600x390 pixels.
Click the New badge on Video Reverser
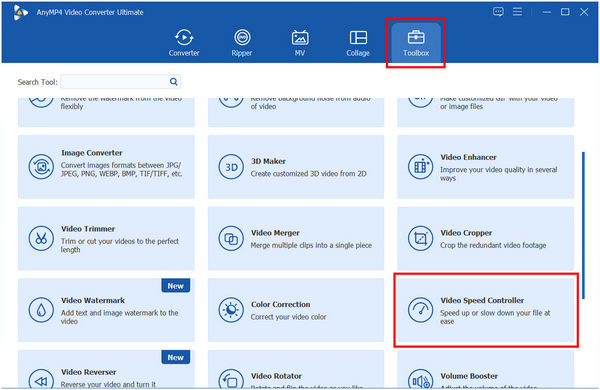point(176,357)
